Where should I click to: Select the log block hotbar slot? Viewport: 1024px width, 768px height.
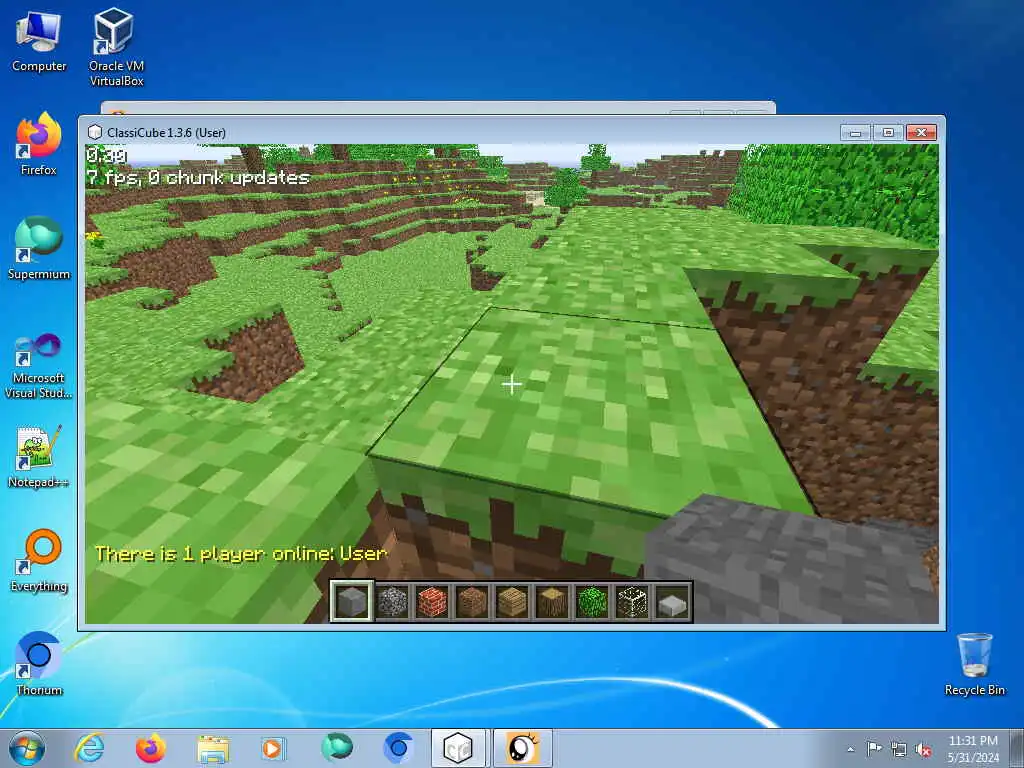click(552, 601)
